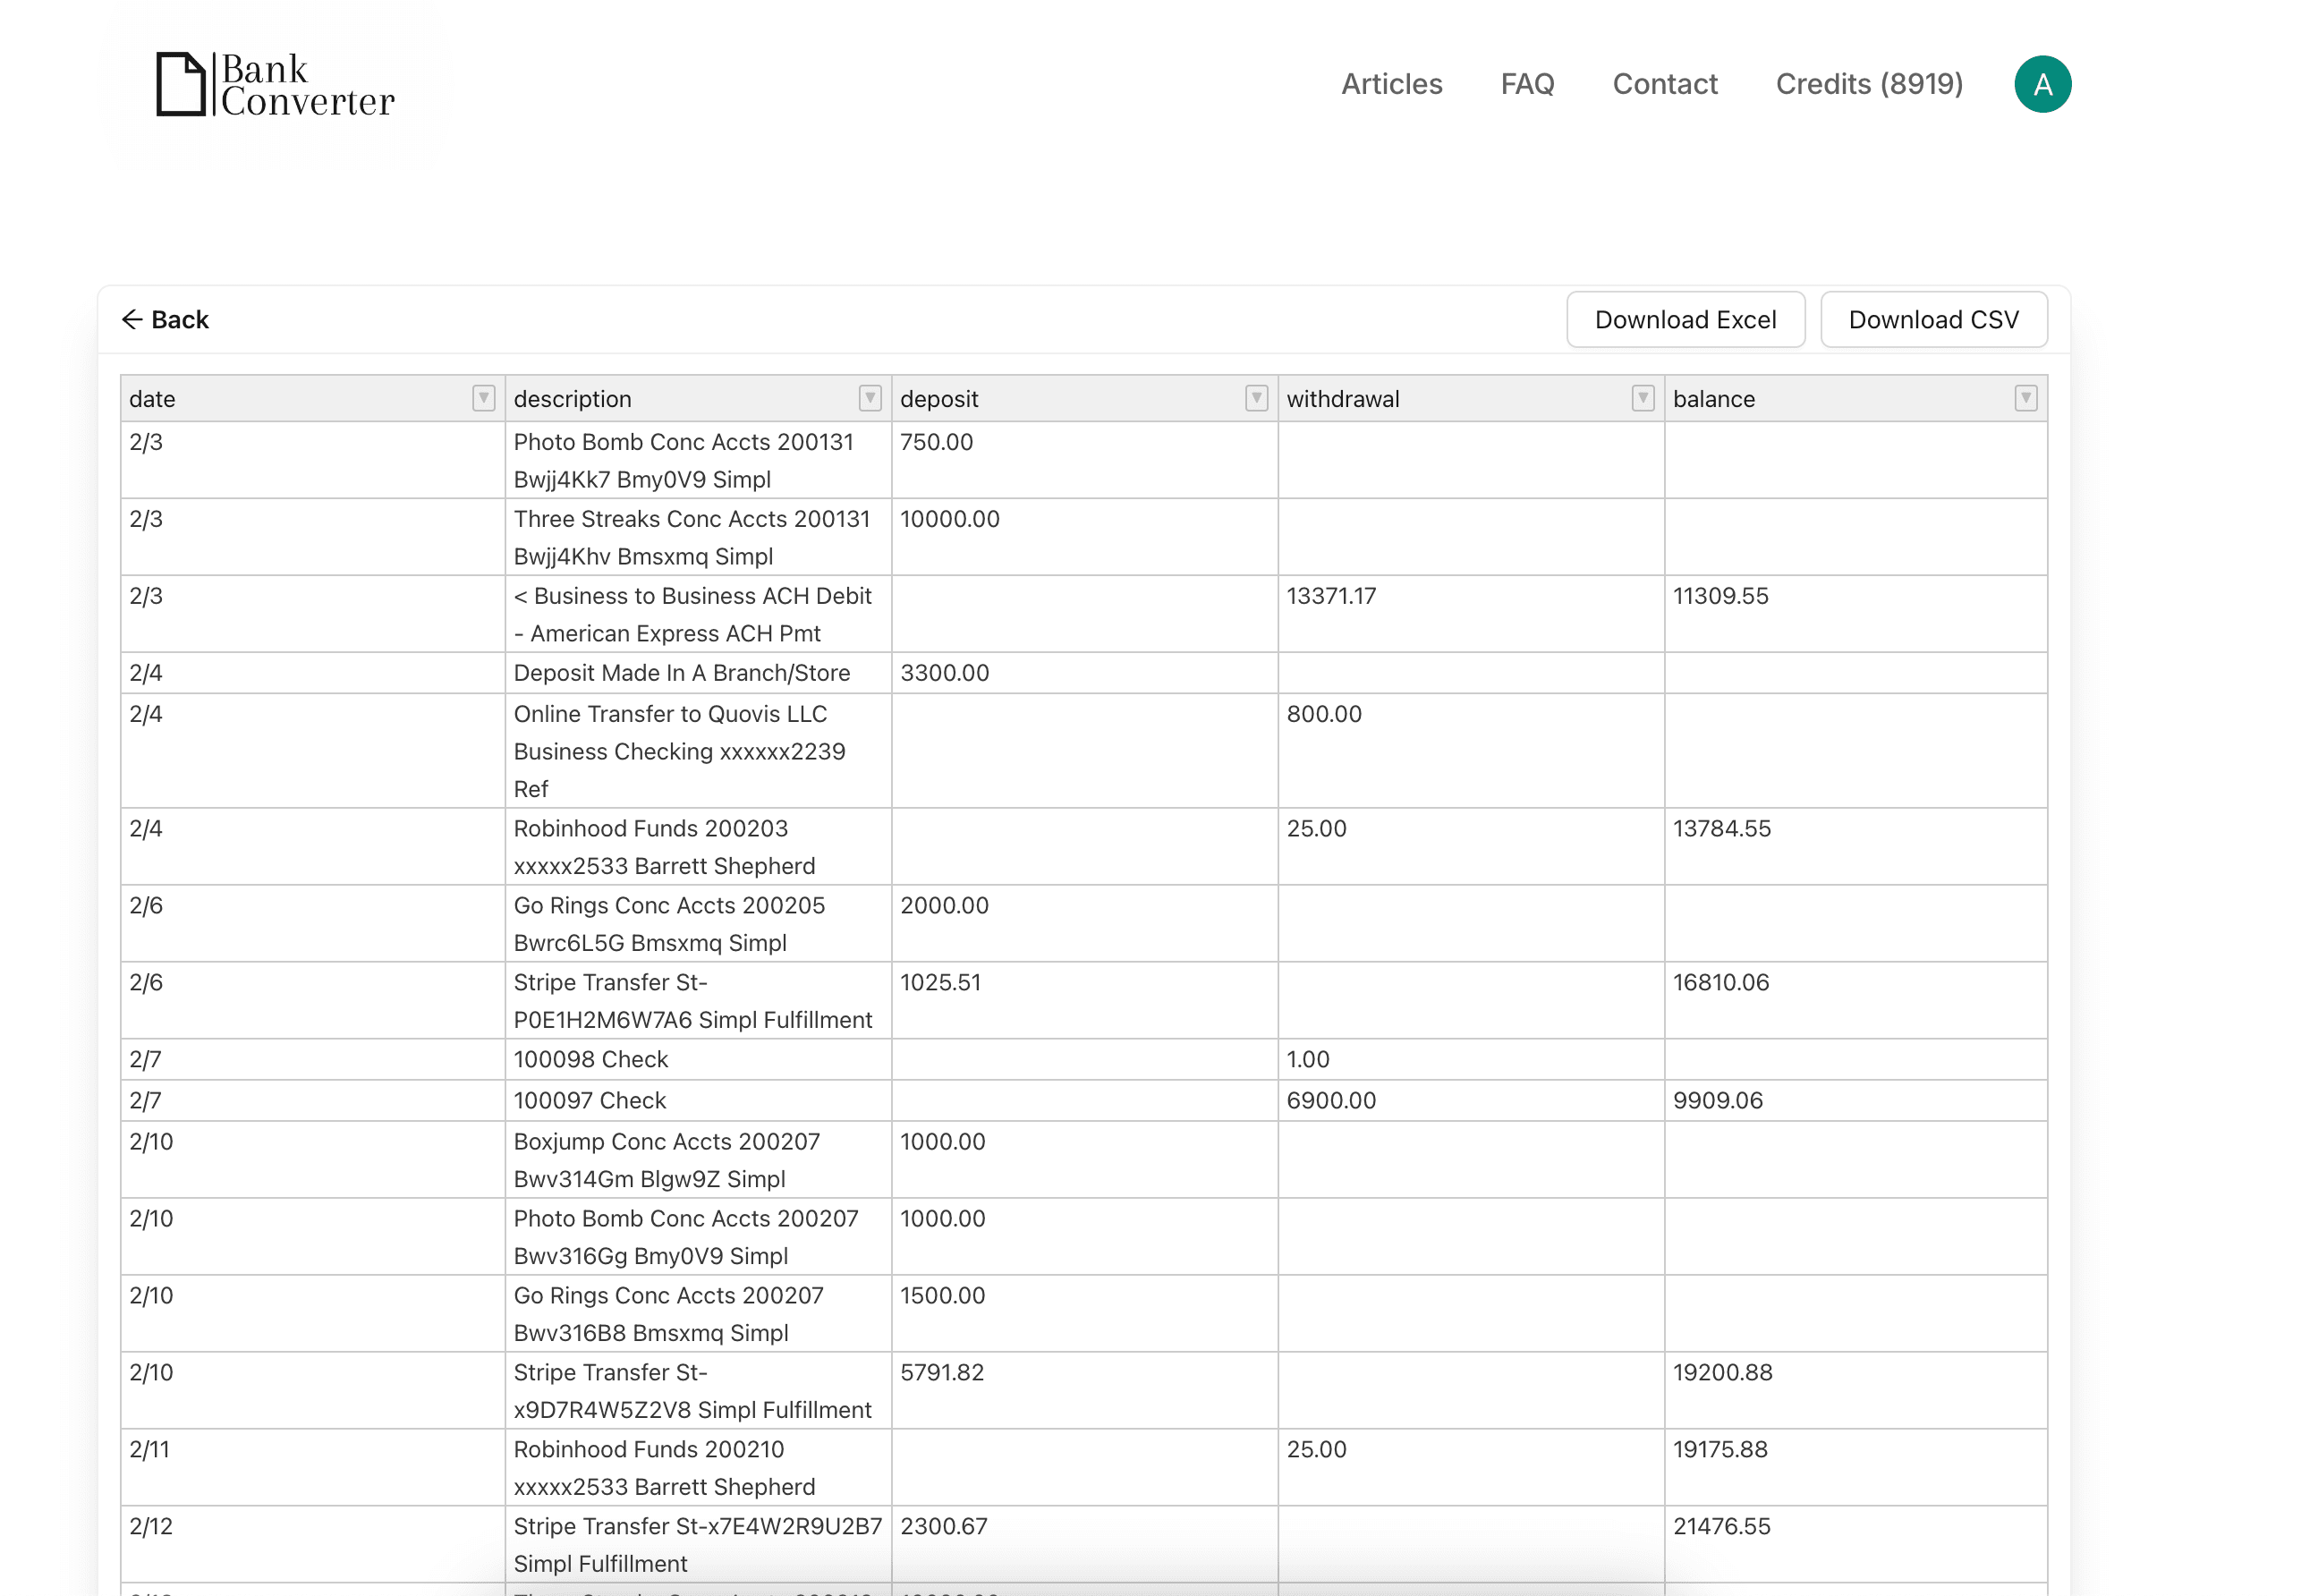The width and height of the screenshot is (2301, 1596).
Task: Open the balance column filter dropdown
Action: pyautogui.click(x=2025, y=398)
